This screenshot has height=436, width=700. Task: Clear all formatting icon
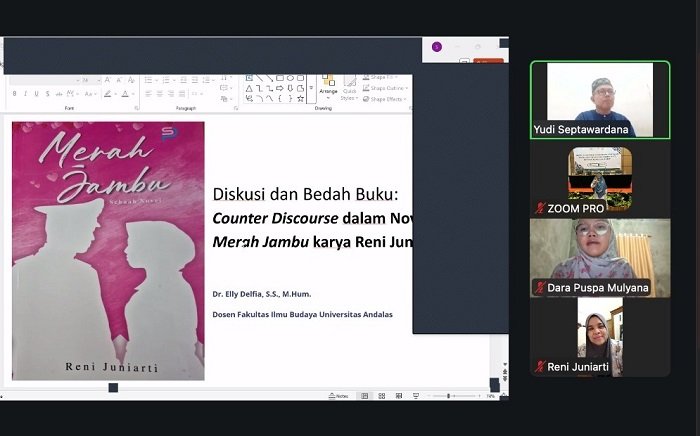point(131,80)
